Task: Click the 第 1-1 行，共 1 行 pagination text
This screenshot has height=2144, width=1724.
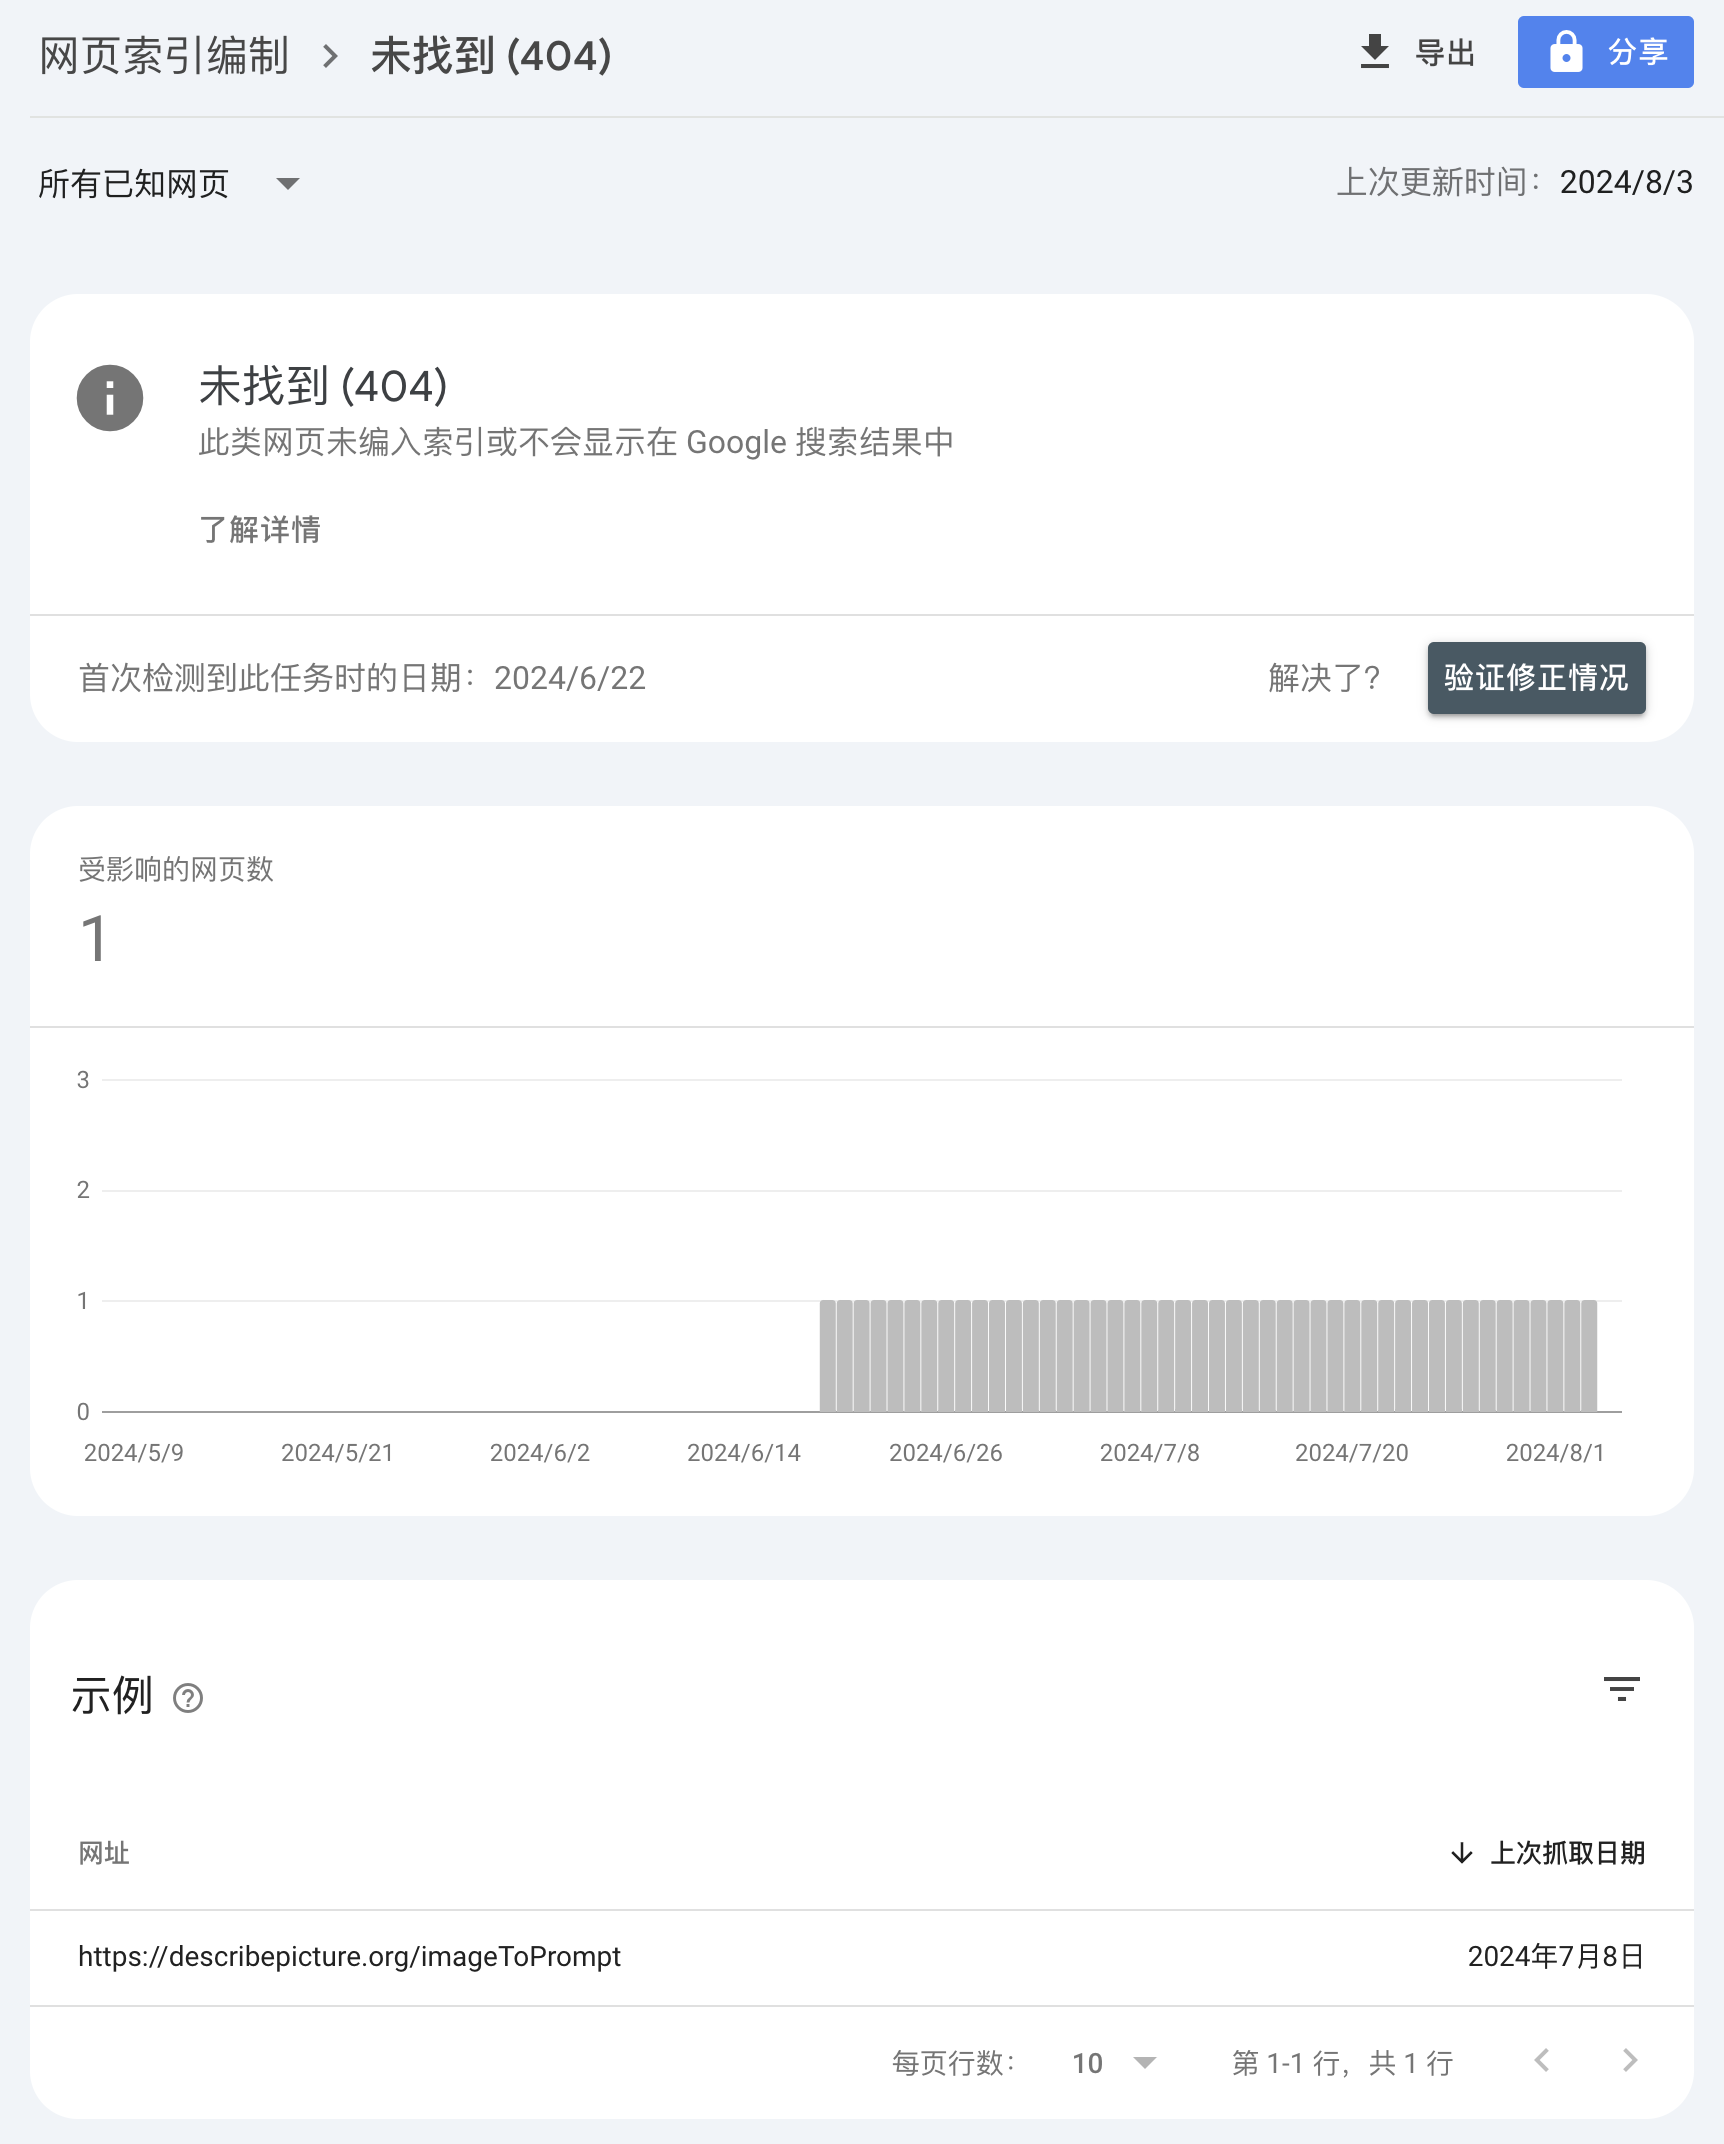Action: (1342, 2063)
